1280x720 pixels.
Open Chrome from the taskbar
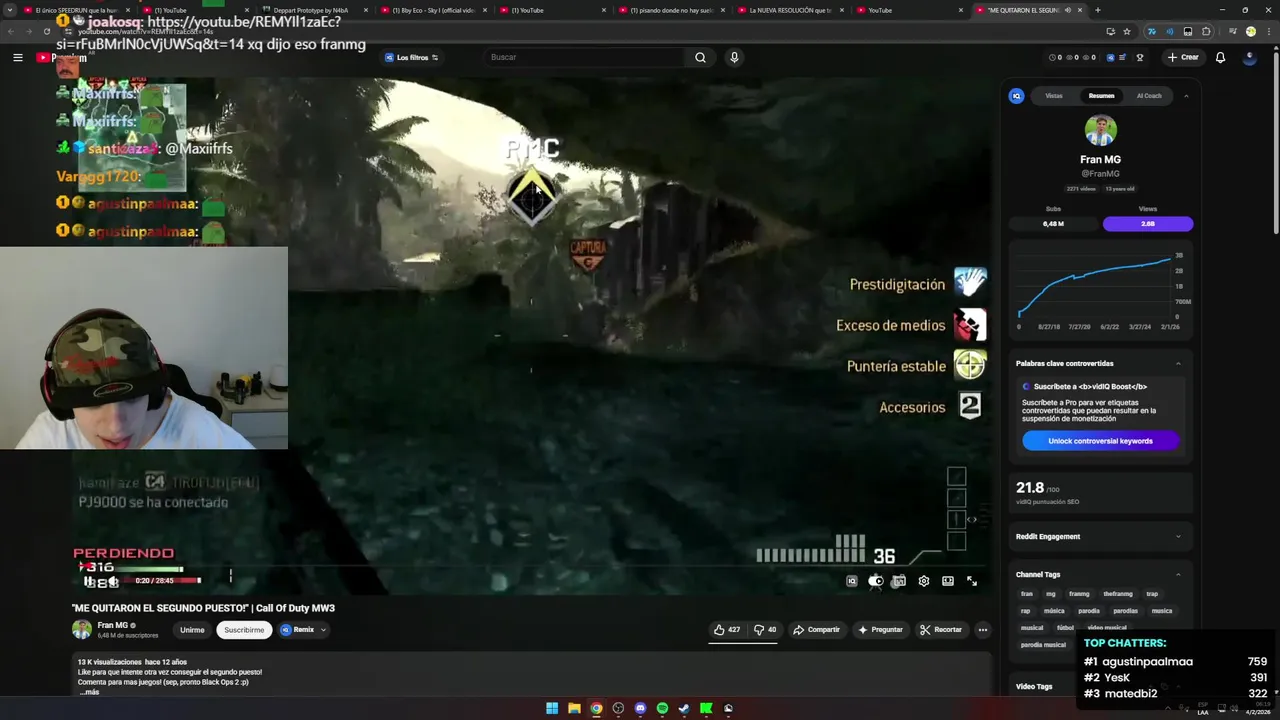tap(596, 708)
